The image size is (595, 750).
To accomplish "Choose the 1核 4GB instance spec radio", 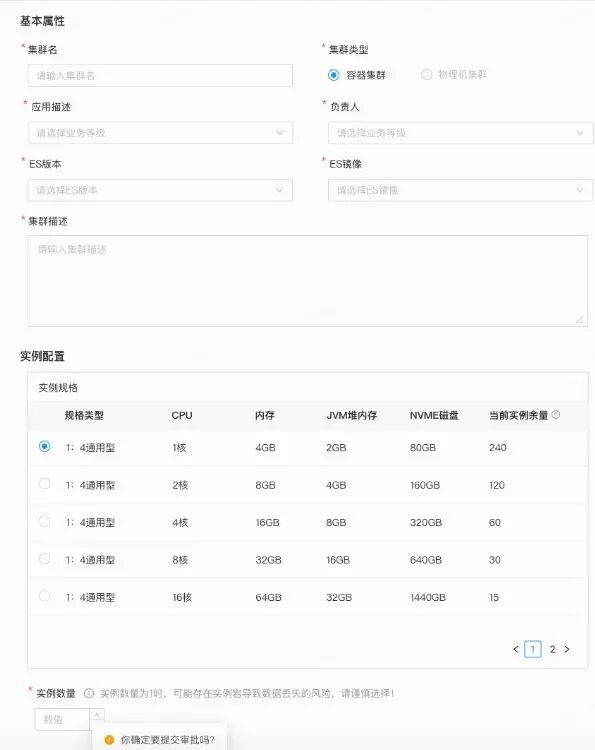I will (44, 446).
